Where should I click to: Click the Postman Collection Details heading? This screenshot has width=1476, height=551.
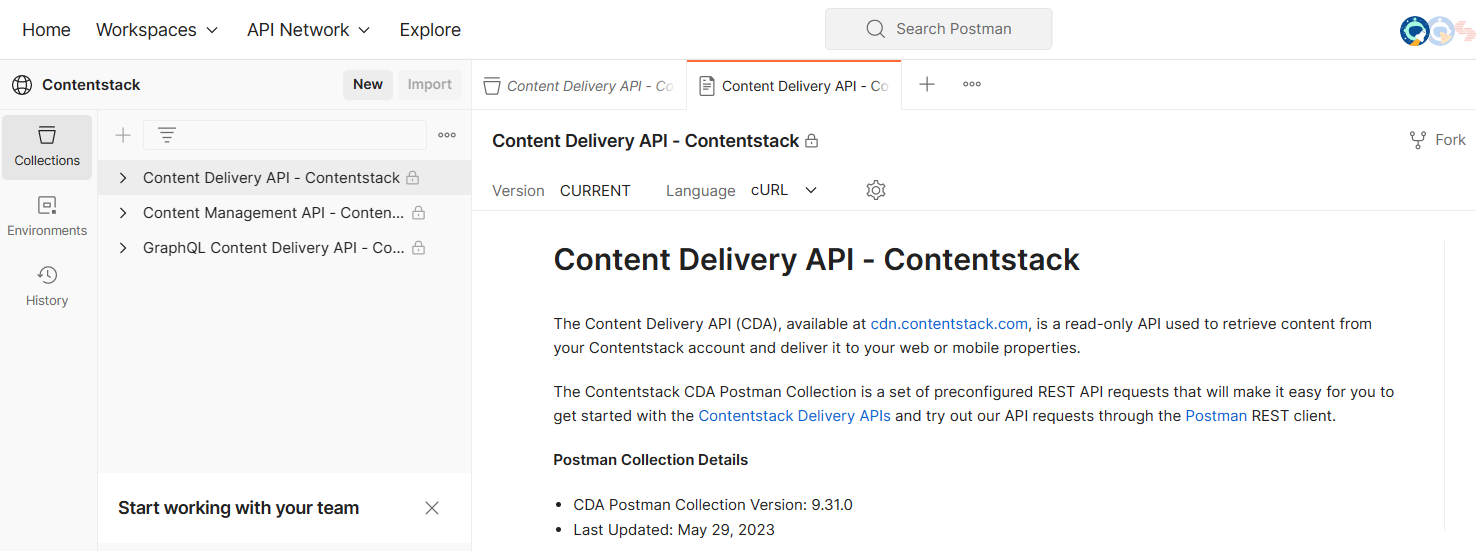click(x=651, y=460)
